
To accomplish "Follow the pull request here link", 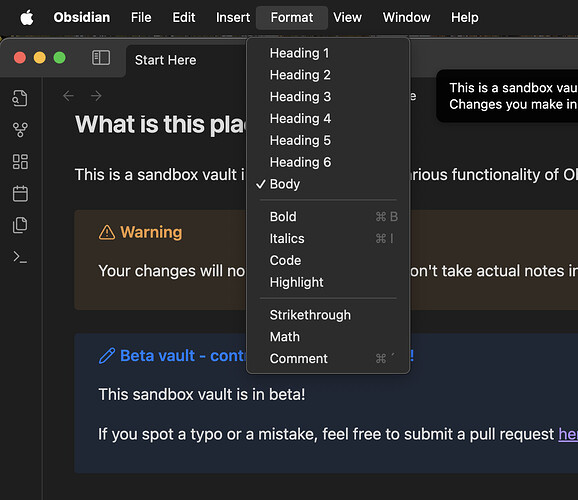I will (568, 434).
